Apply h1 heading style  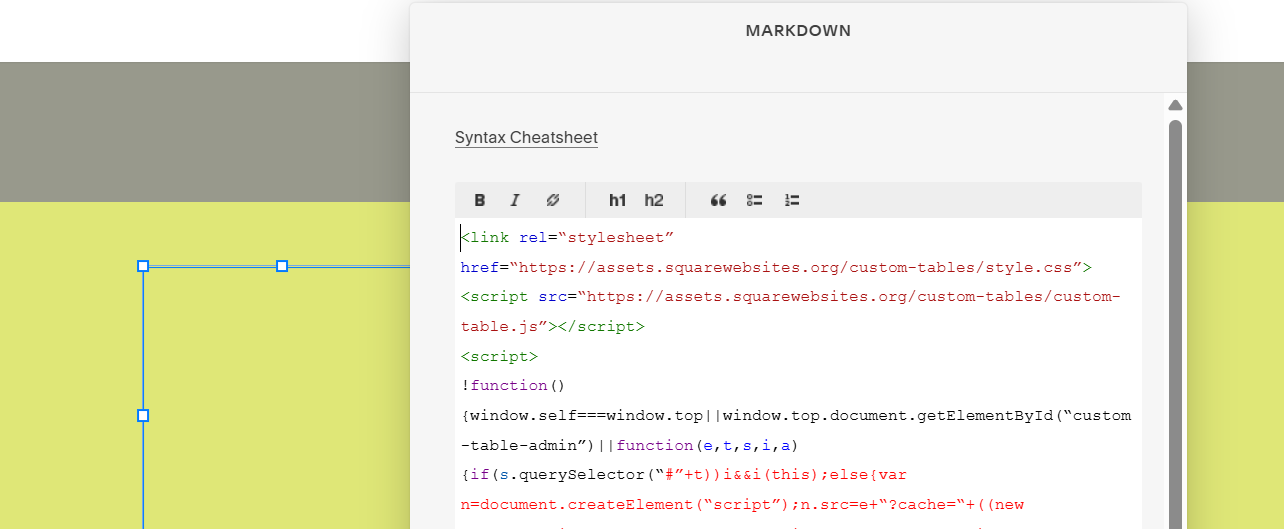618,200
